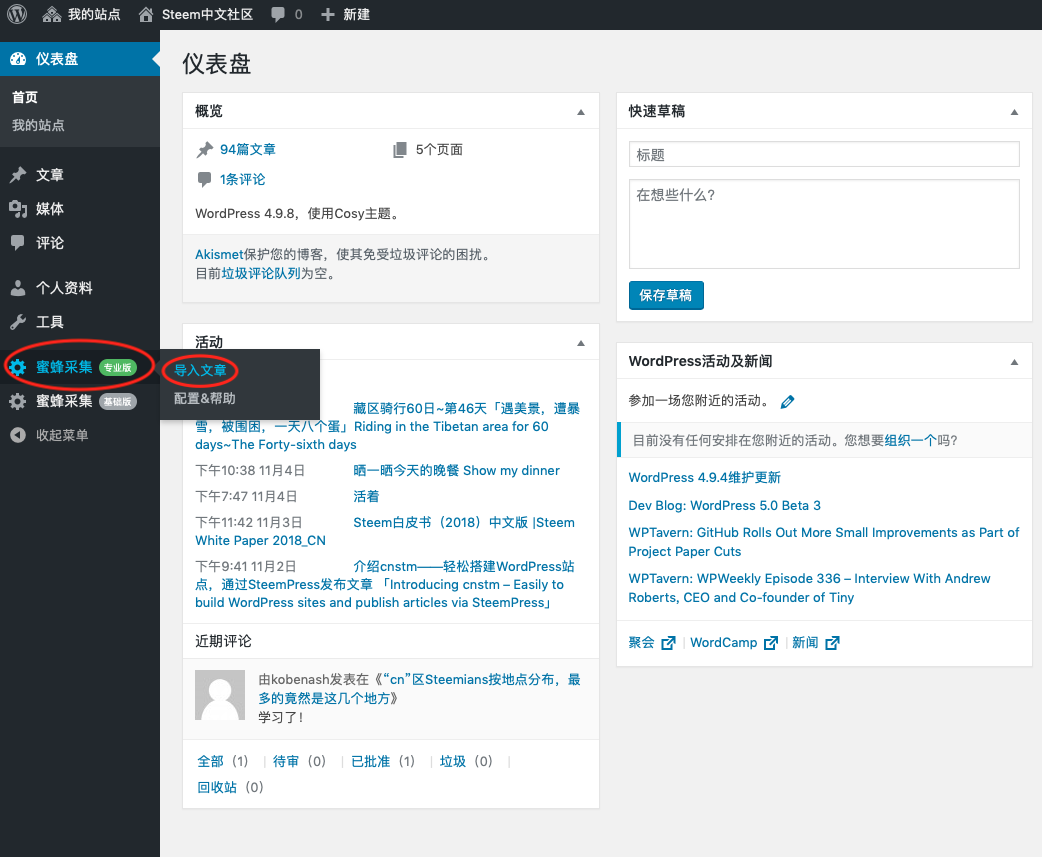Screen dimensions: 1042x857
Task: Collapse the 快速草稿 panel
Action: coord(1014,112)
